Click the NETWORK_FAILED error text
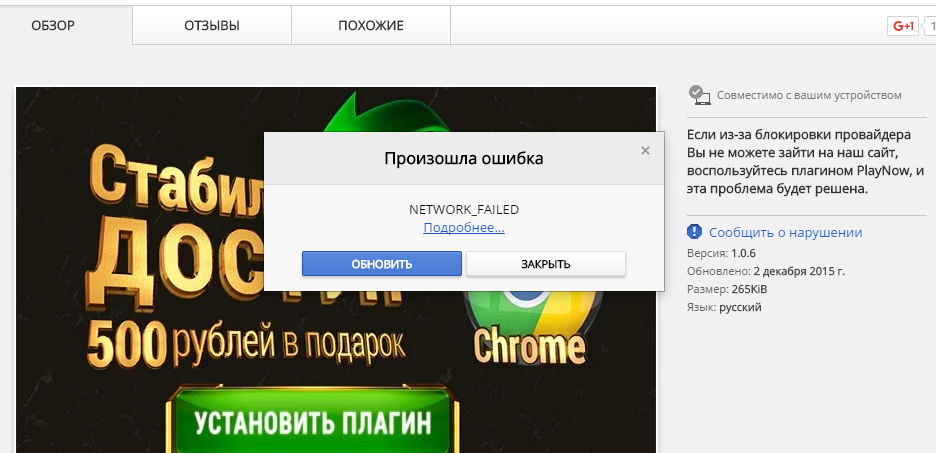 (464, 209)
